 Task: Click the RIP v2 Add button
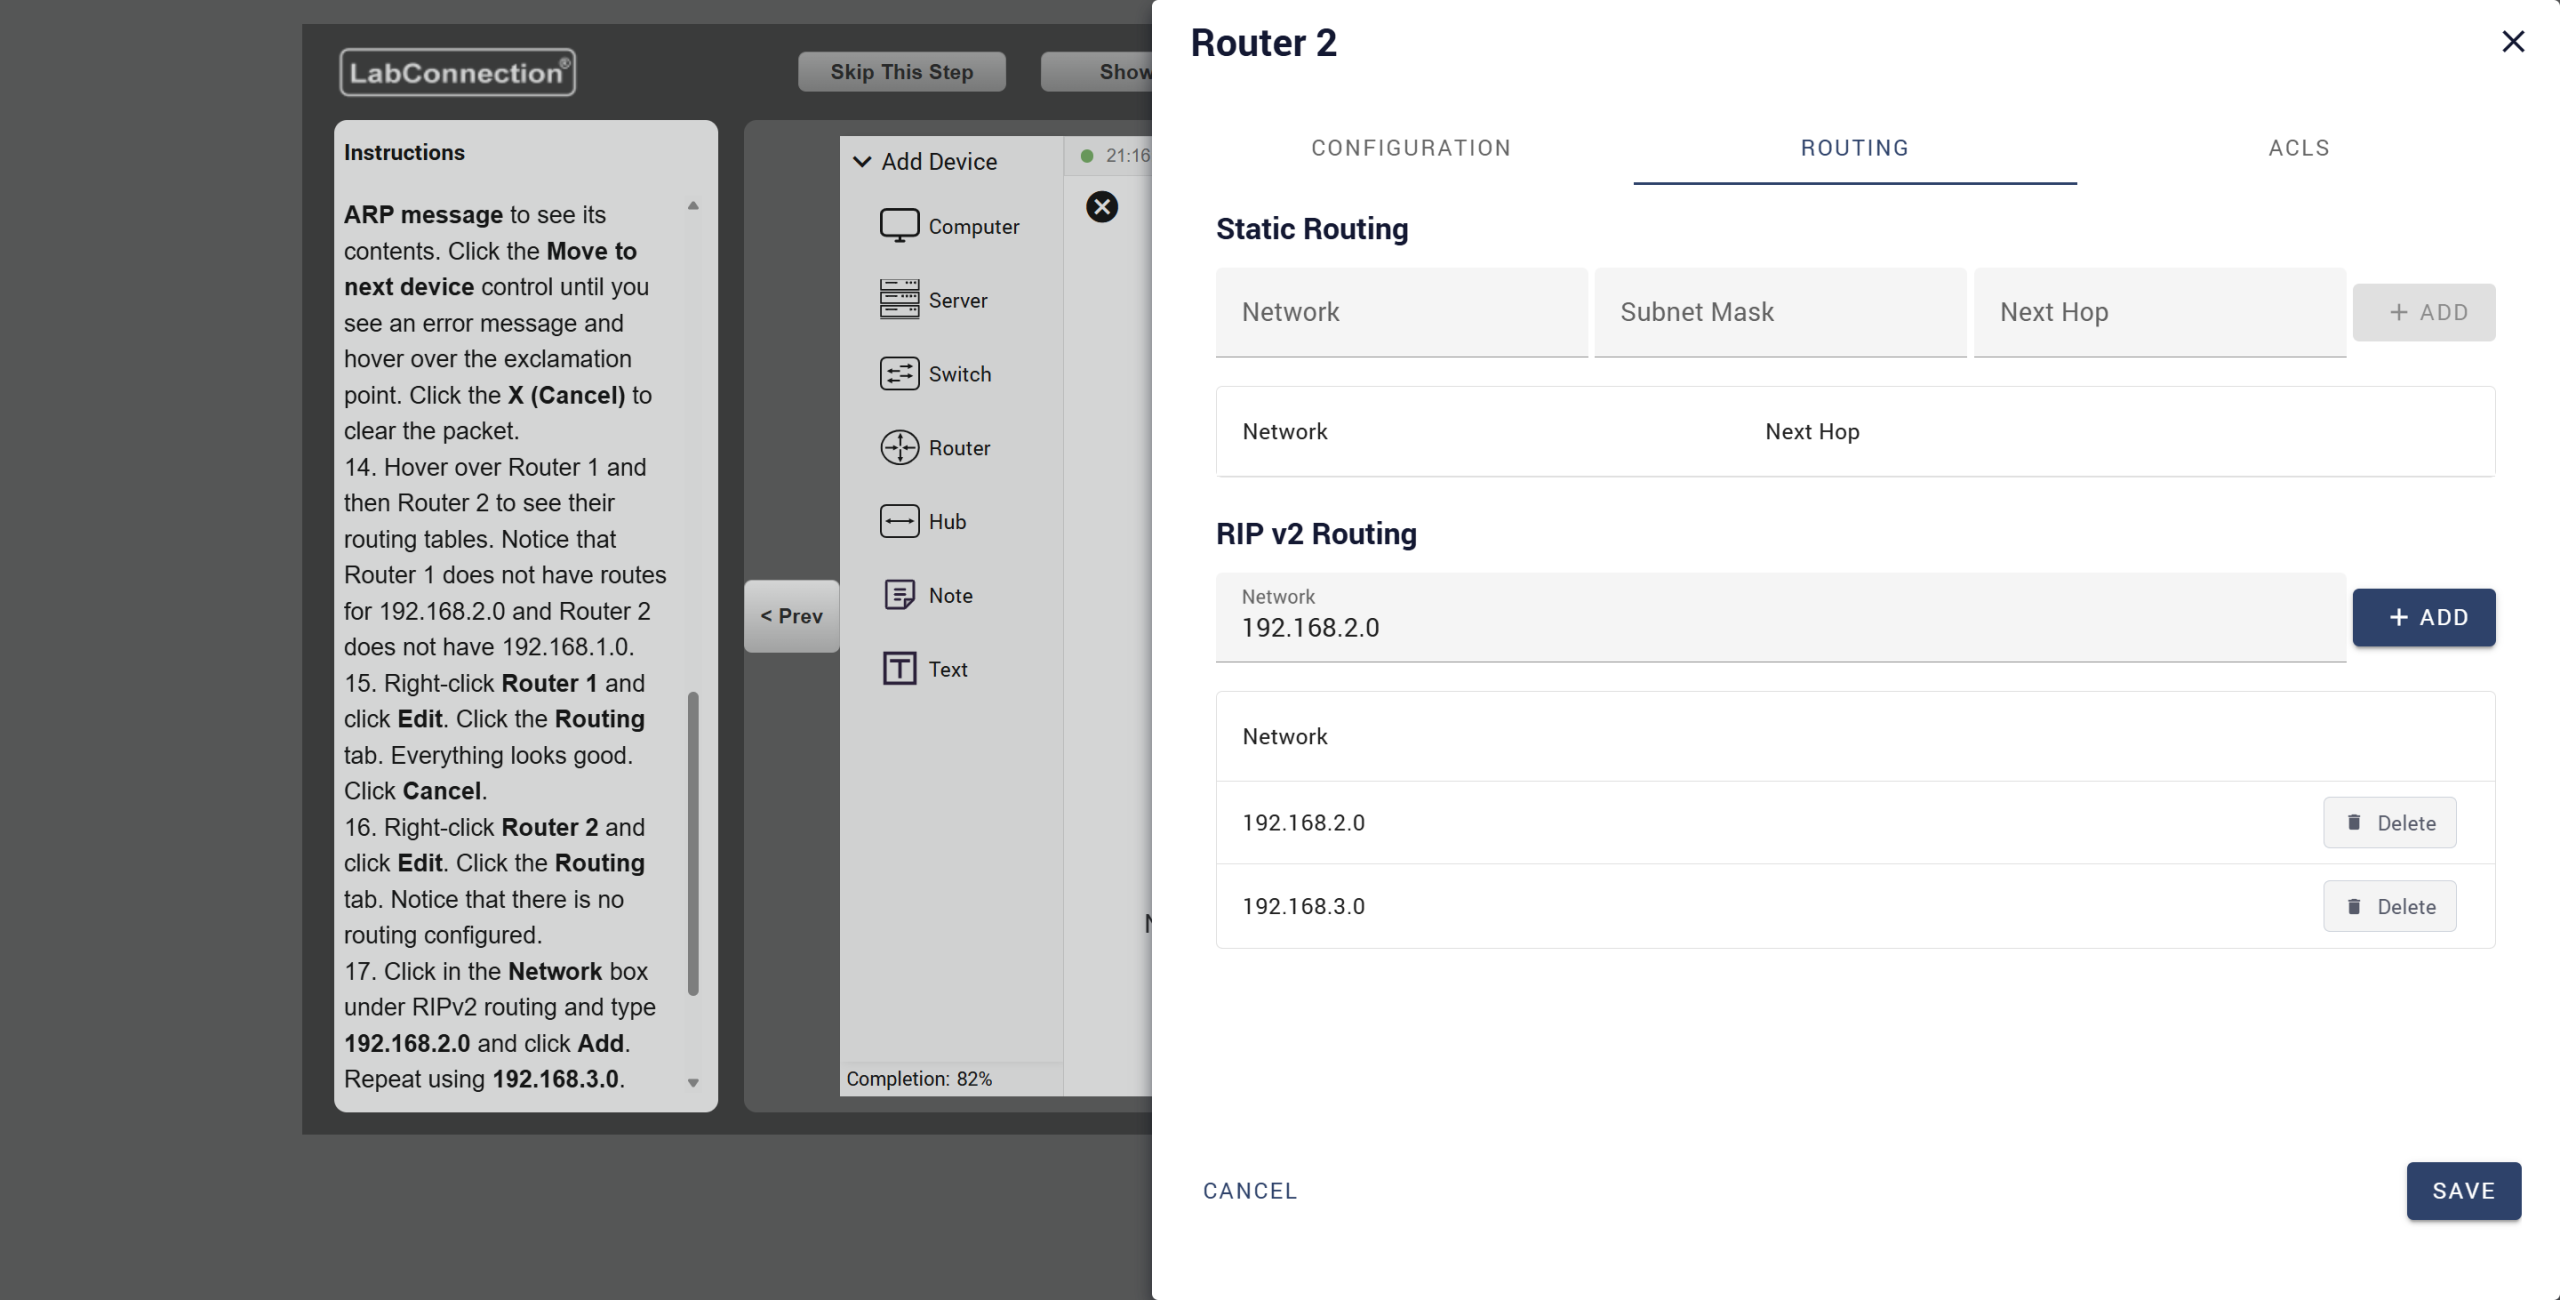(x=2423, y=618)
